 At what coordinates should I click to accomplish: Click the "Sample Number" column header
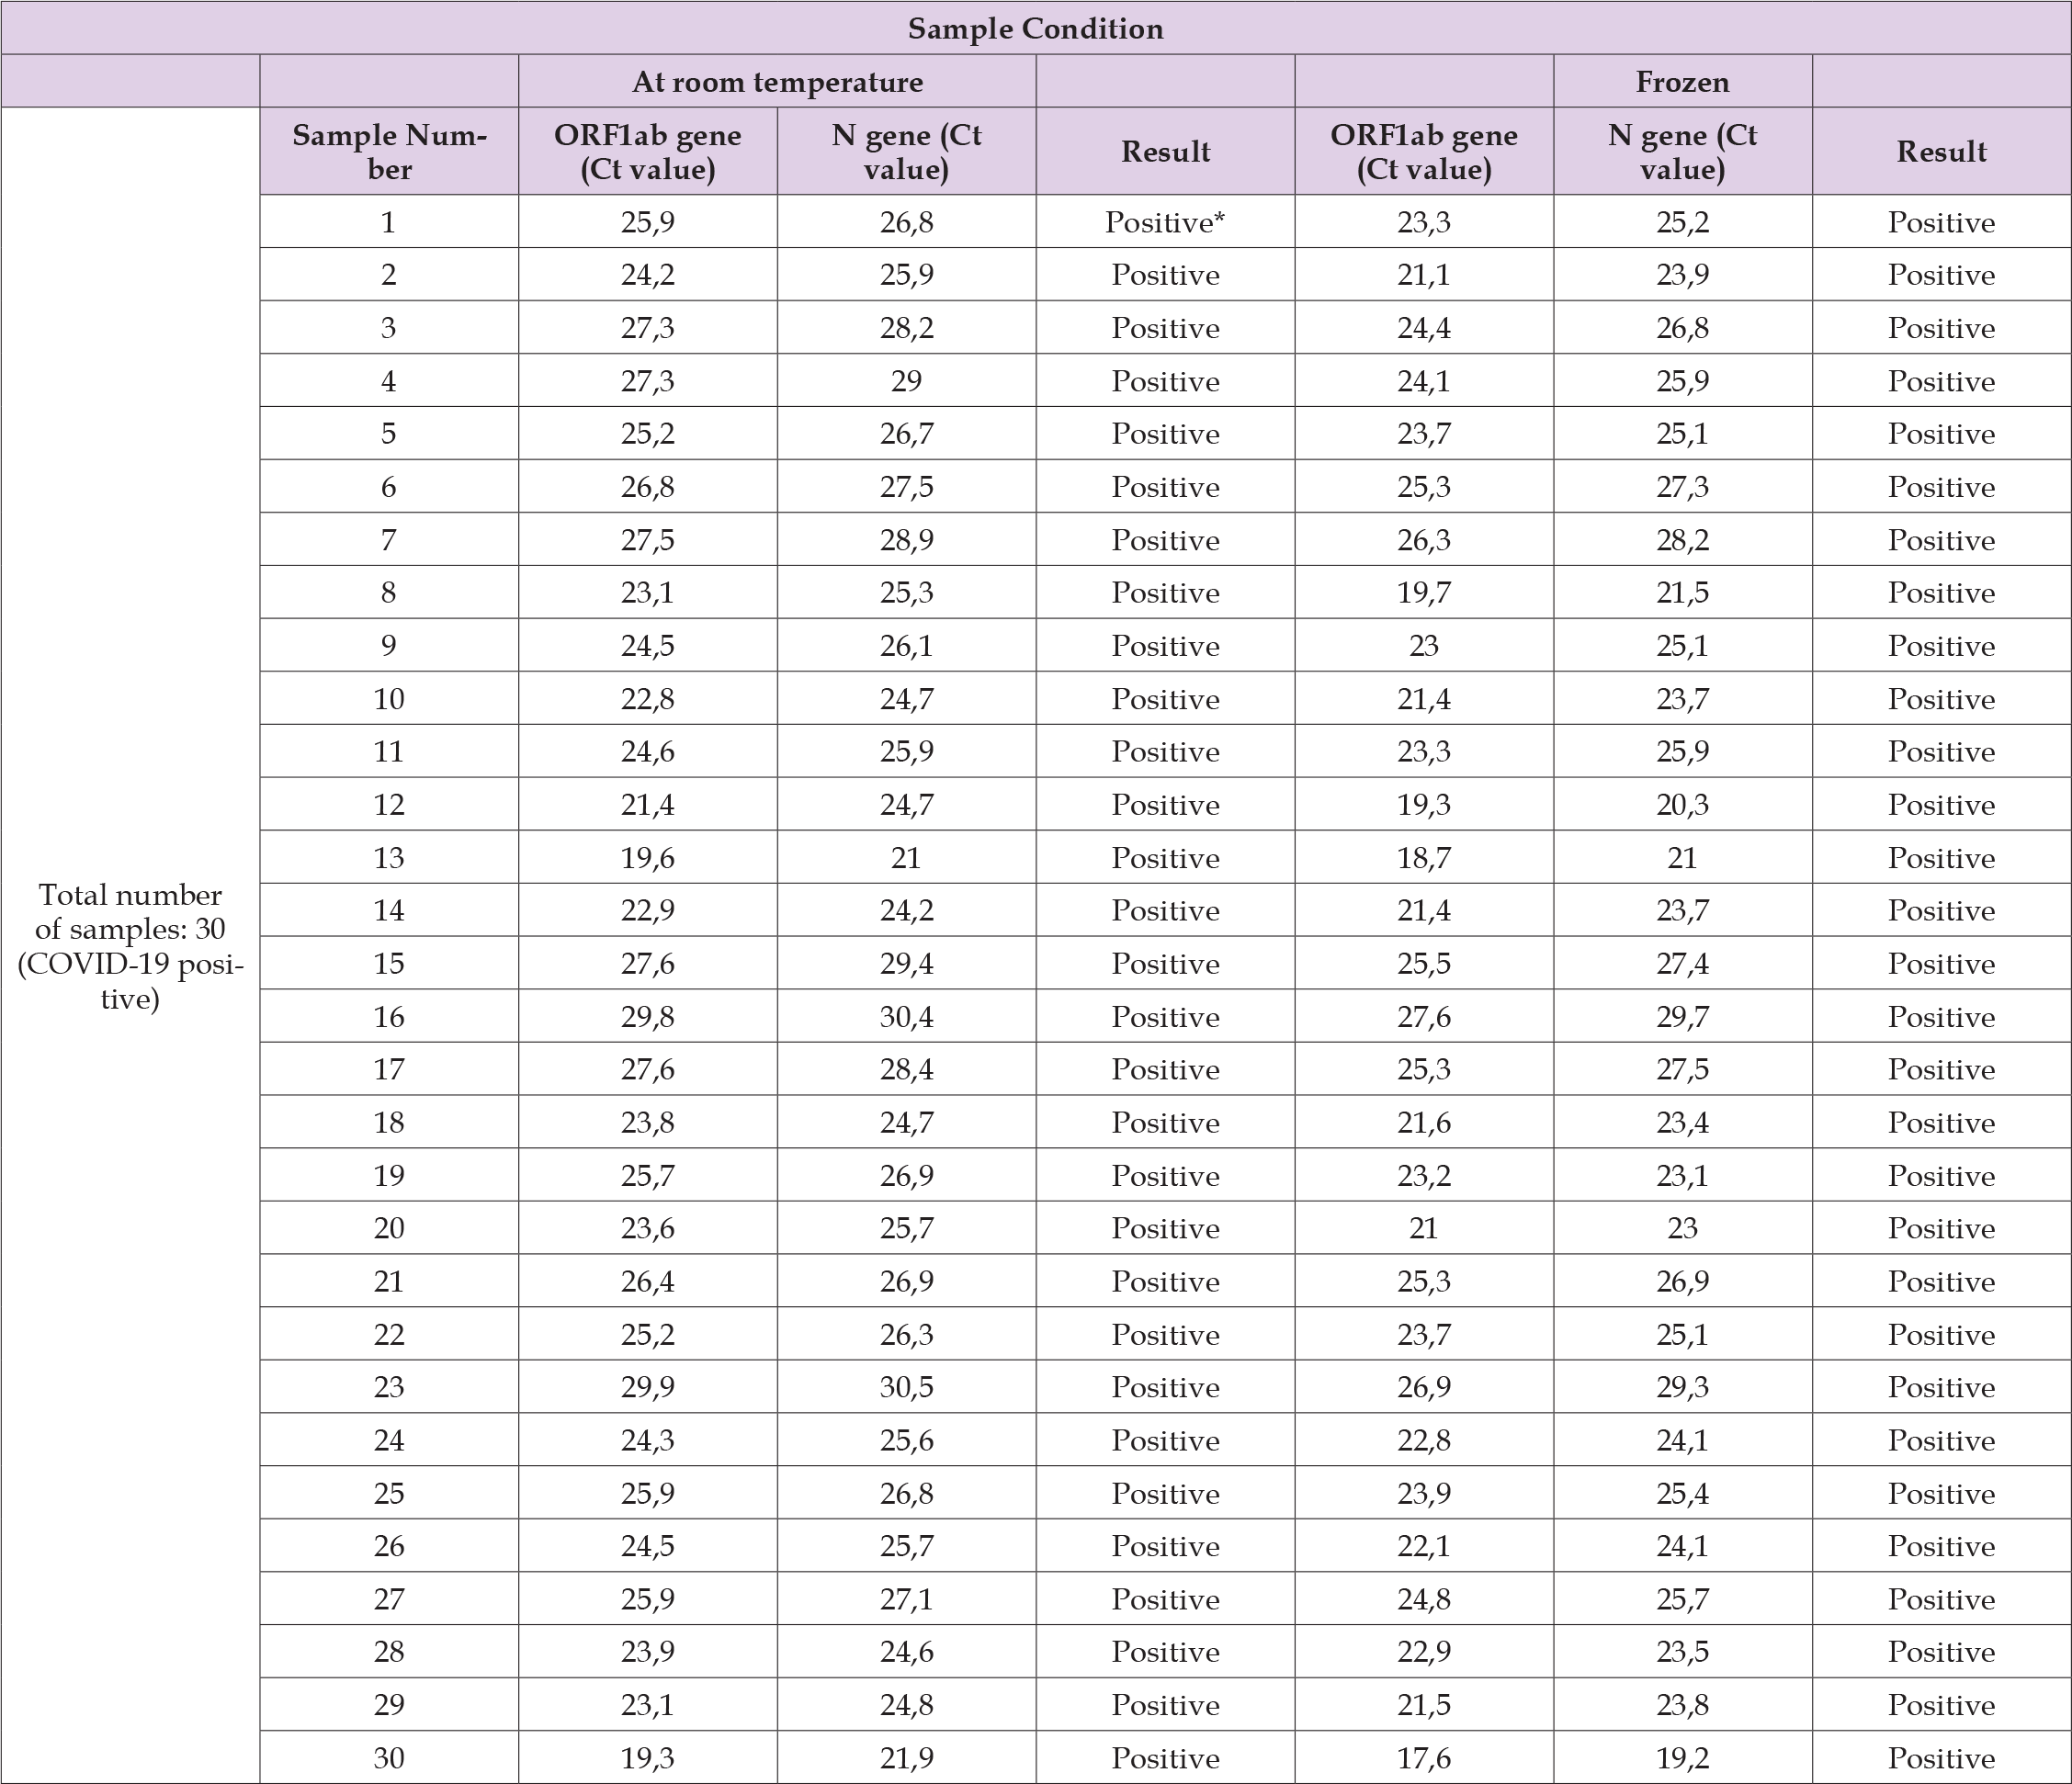[x=389, y=151]
